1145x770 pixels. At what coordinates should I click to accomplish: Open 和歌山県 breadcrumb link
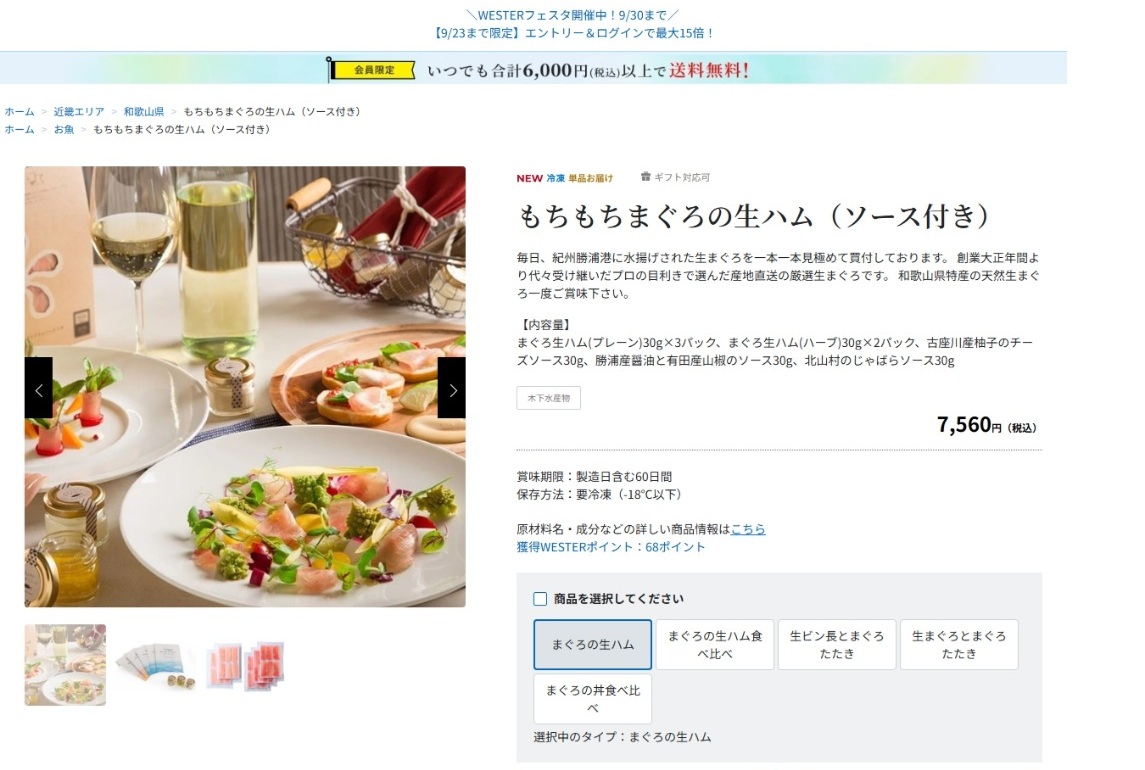[x=144, y=112]
